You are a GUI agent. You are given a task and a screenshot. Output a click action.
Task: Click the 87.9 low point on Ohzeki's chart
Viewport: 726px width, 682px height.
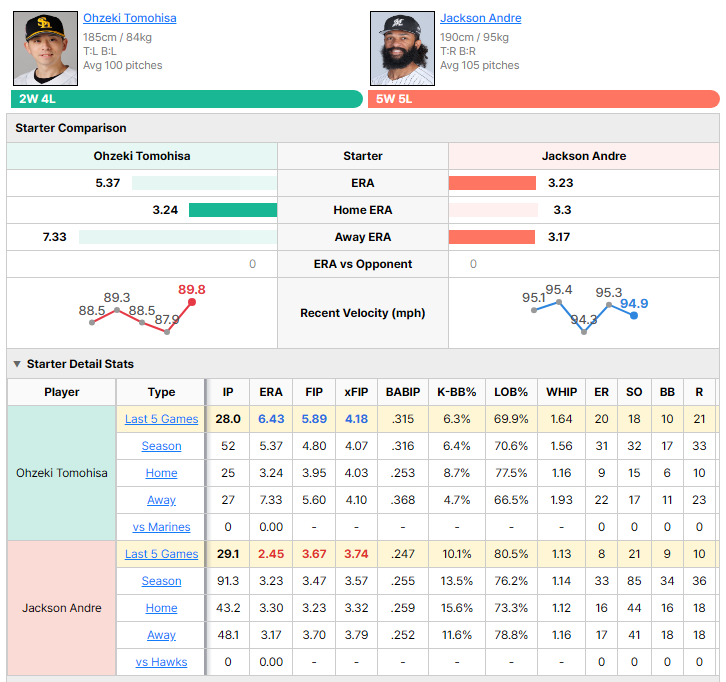[x=167, y=332]
